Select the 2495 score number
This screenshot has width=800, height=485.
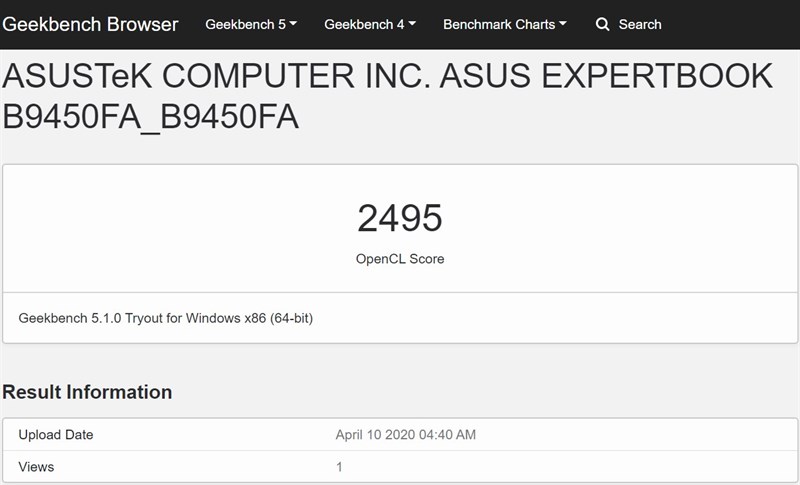(400, 218)
